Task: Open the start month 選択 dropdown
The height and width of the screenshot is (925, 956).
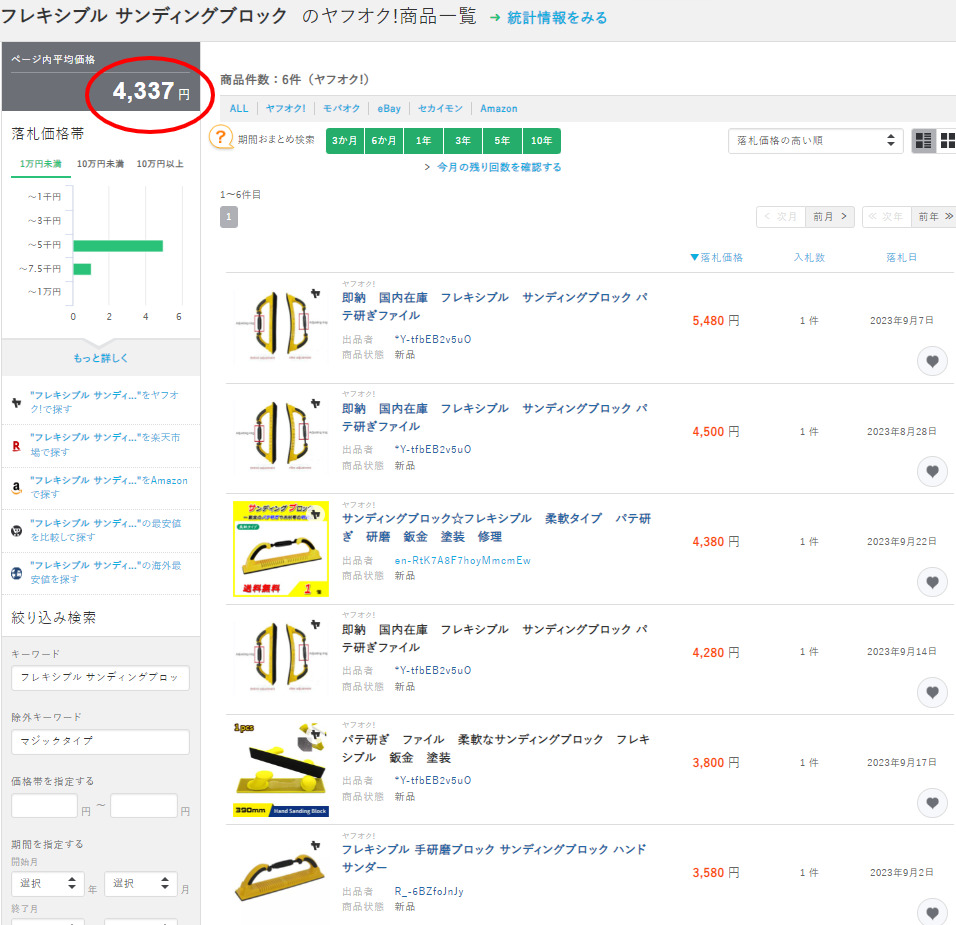Action: point(46,884)
